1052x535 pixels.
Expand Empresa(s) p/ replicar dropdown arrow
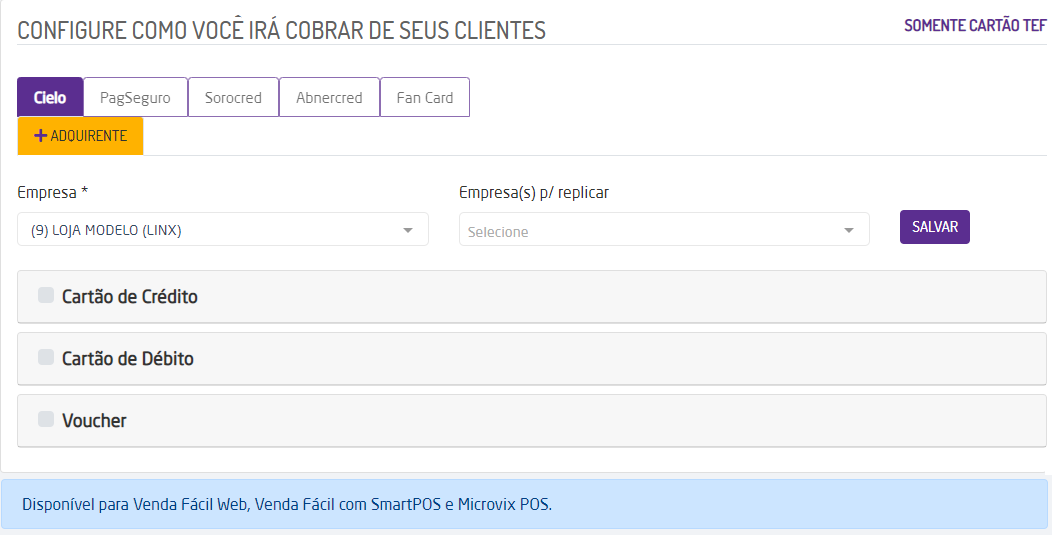point(849,230)
